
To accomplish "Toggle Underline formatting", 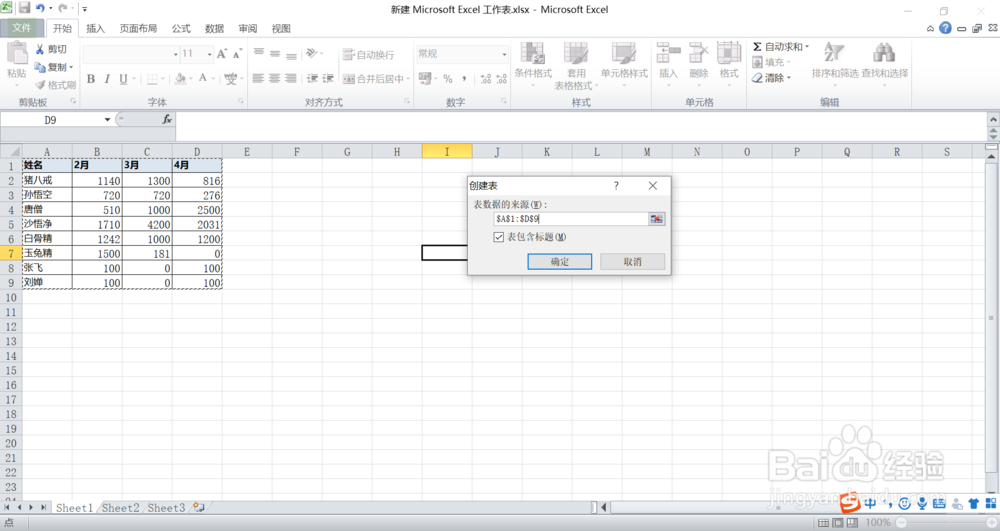I will [123, 78].
